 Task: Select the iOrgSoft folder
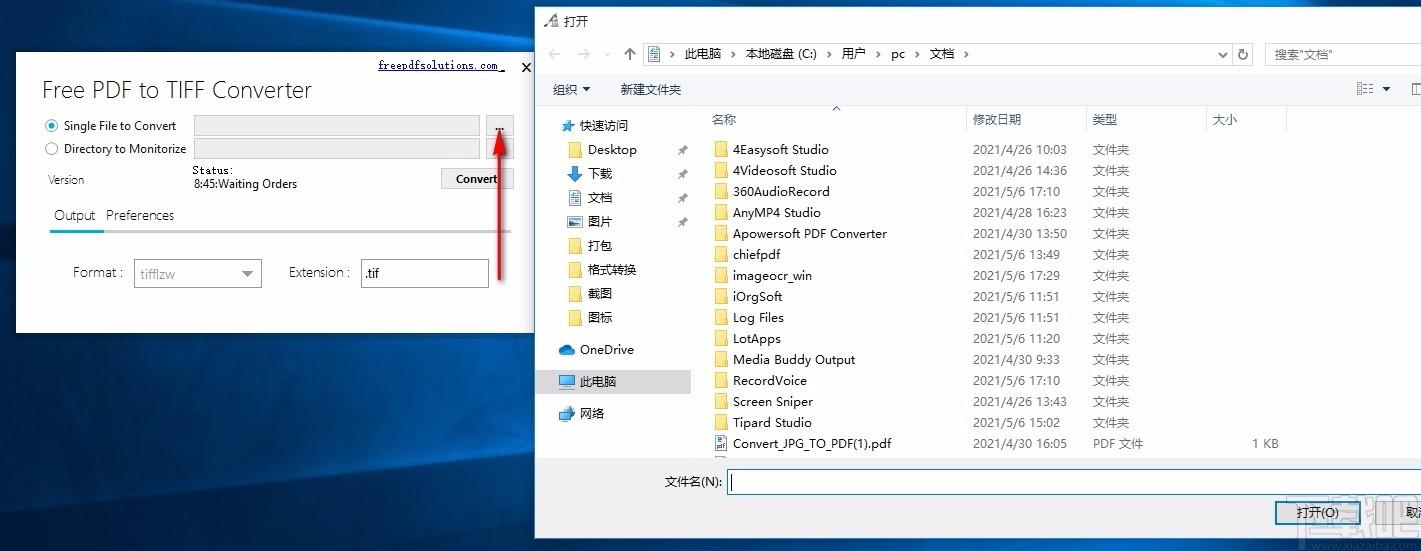pyautogui.click(x=757, y=296)
